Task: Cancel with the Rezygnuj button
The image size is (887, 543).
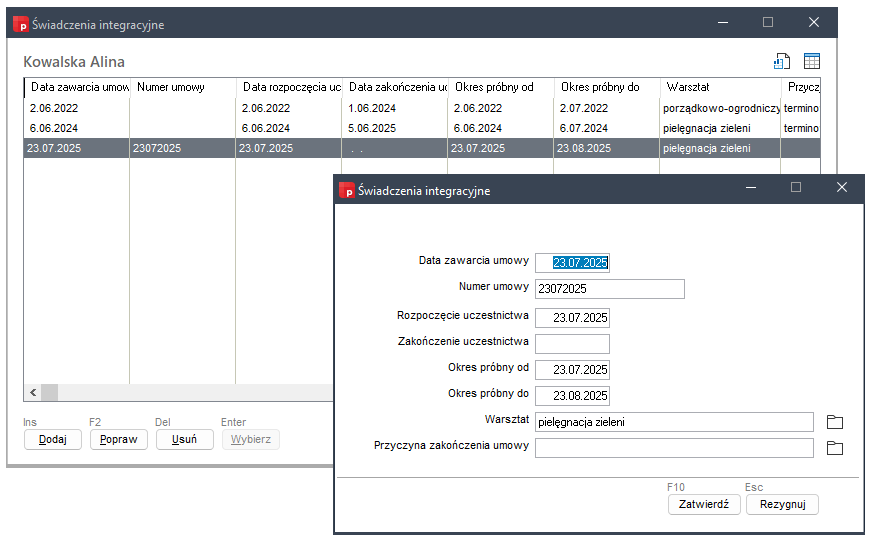Action: tap(782, 505)
